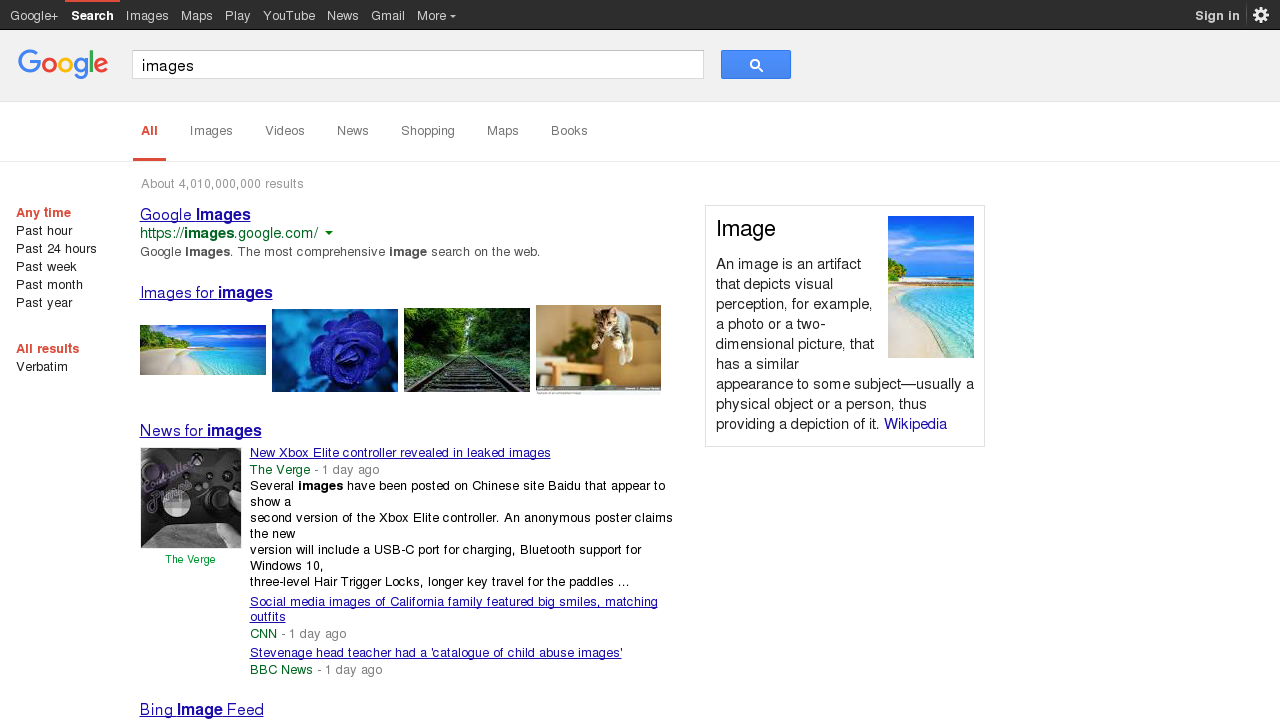1280x720 pixels.
Task: Select the All results filter
Action: point(48,348)
